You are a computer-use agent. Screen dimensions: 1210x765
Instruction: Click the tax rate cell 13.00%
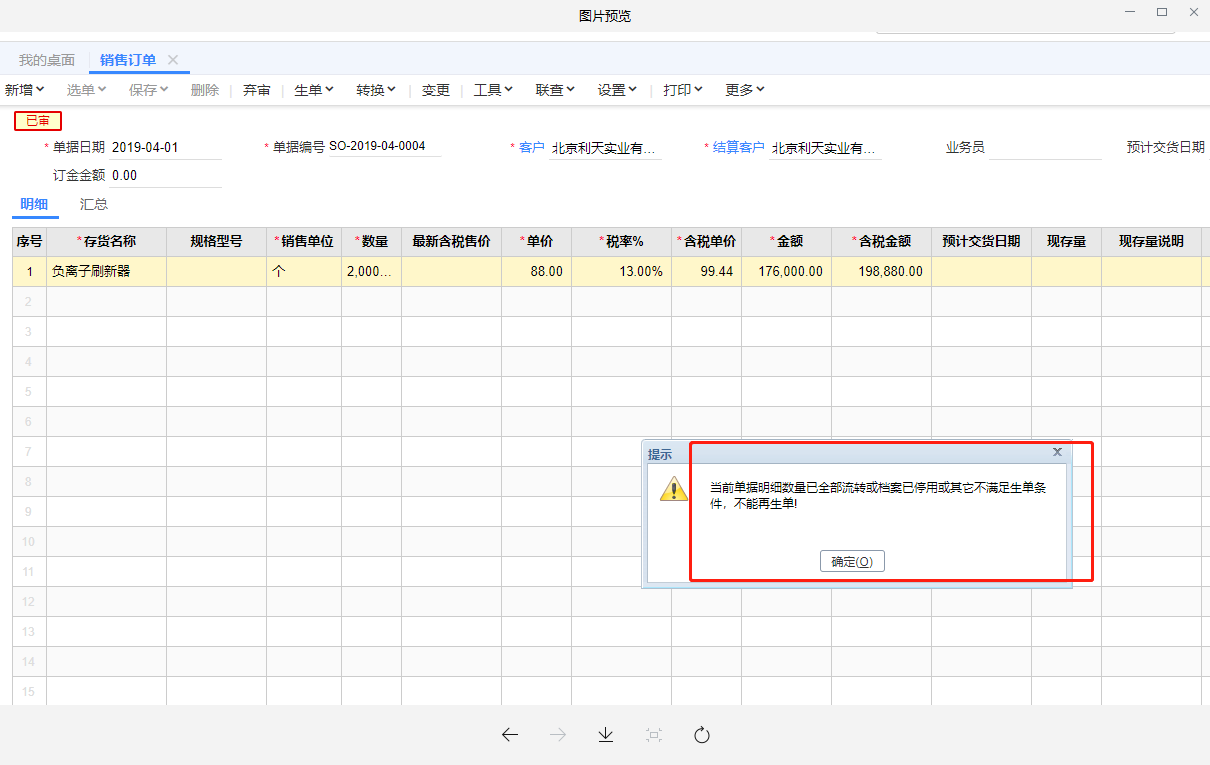pyautogui.click(x=621, y=271)
